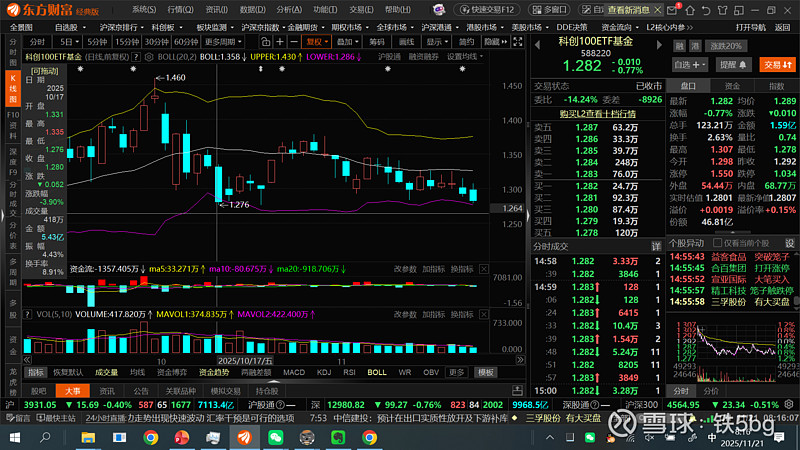The image size is (800, 450).
Task: Toggle MACD indicator on chart
Action: tap(294, 372)
